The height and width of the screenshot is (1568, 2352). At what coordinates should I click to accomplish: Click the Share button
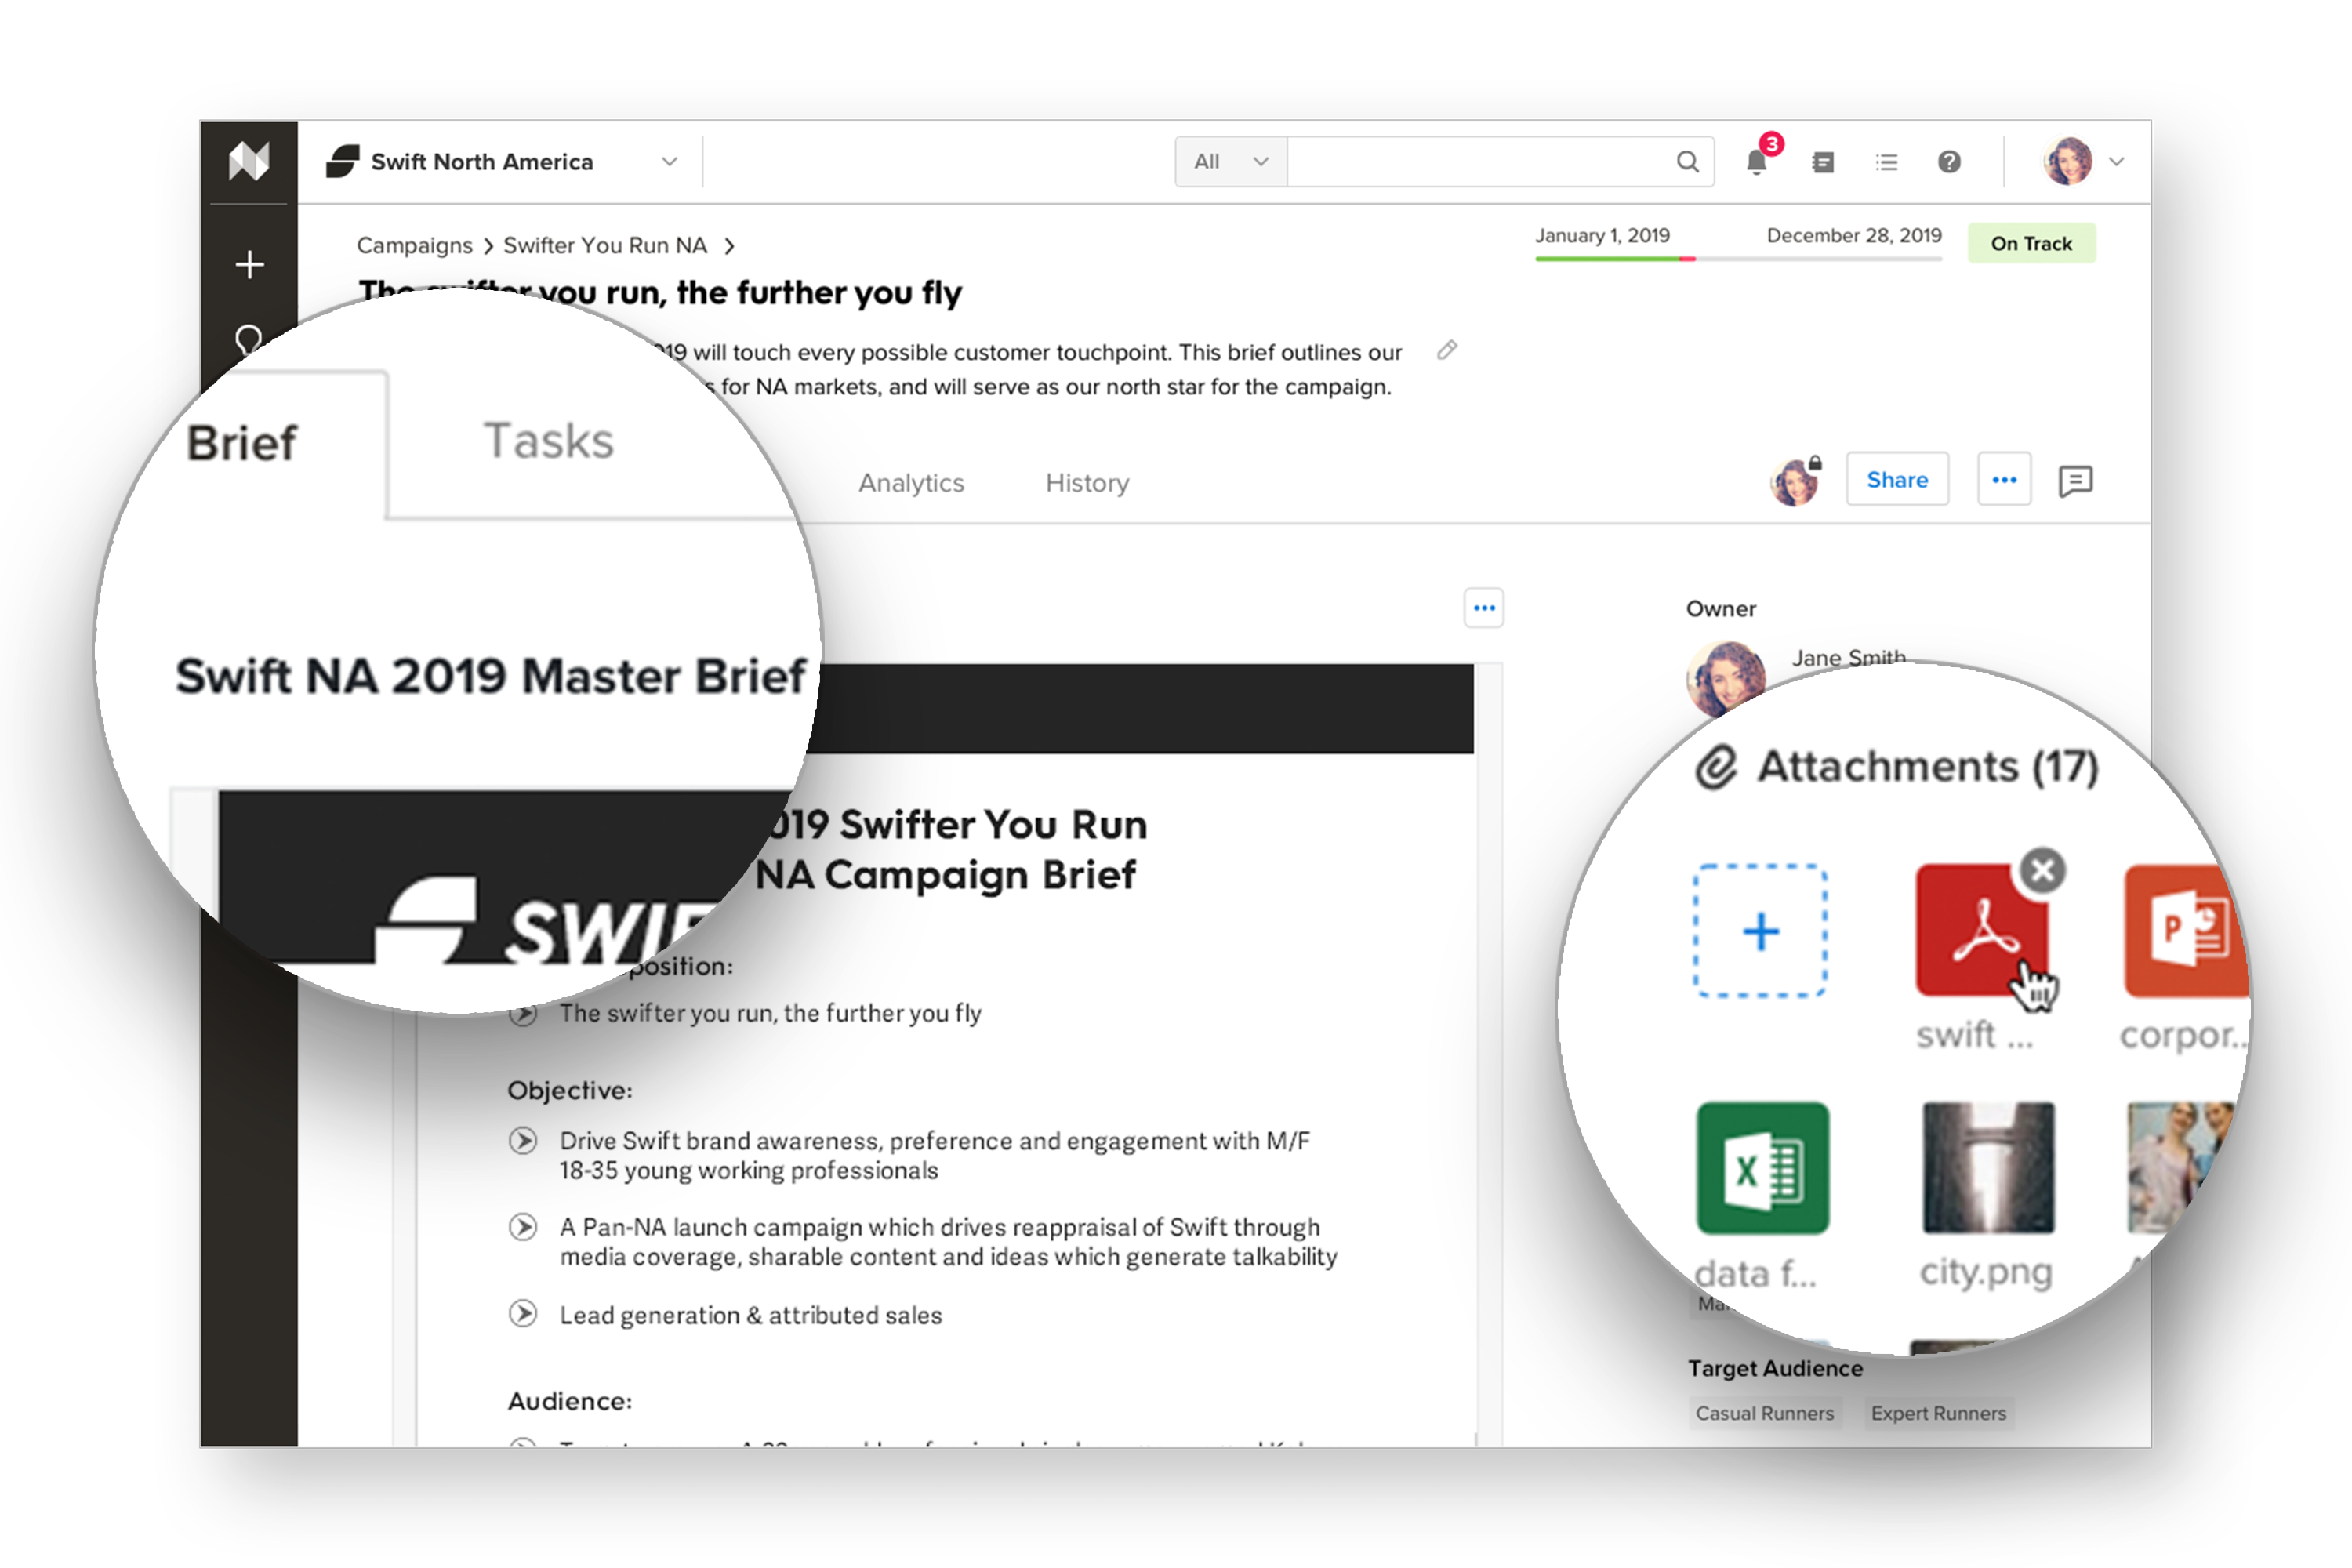click(x=1895, y=481)
